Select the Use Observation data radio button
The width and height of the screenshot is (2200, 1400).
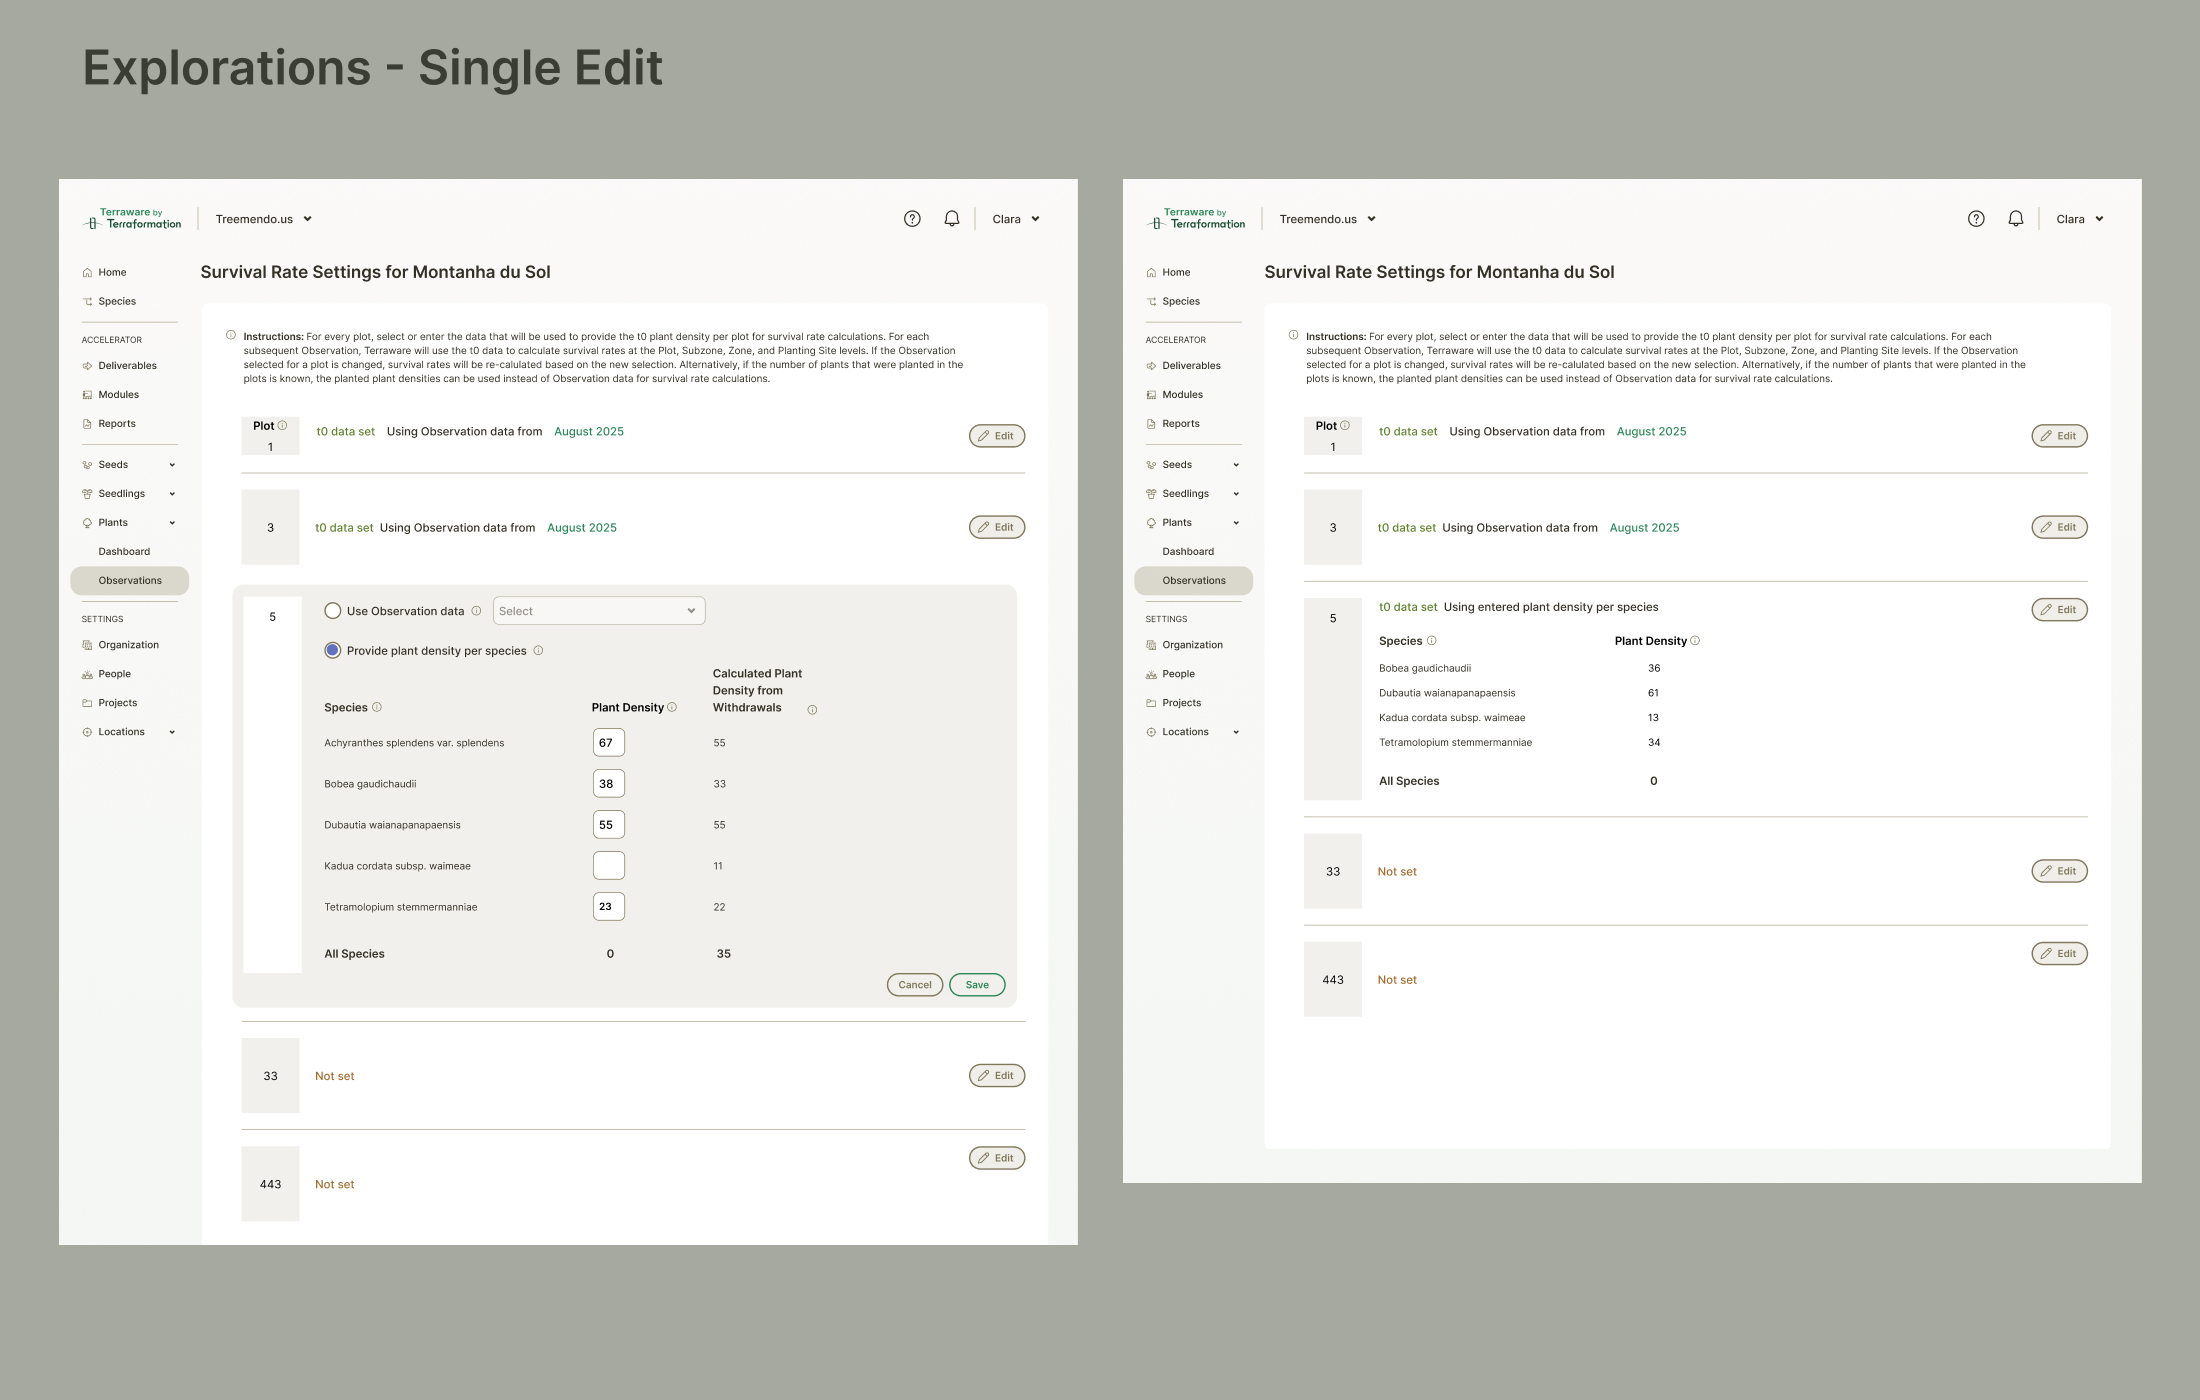click(333, 611)
